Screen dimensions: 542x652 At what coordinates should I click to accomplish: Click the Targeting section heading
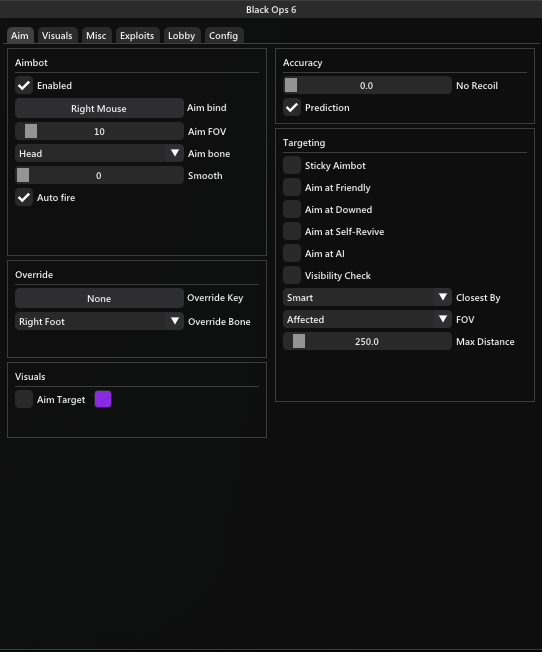304,143
